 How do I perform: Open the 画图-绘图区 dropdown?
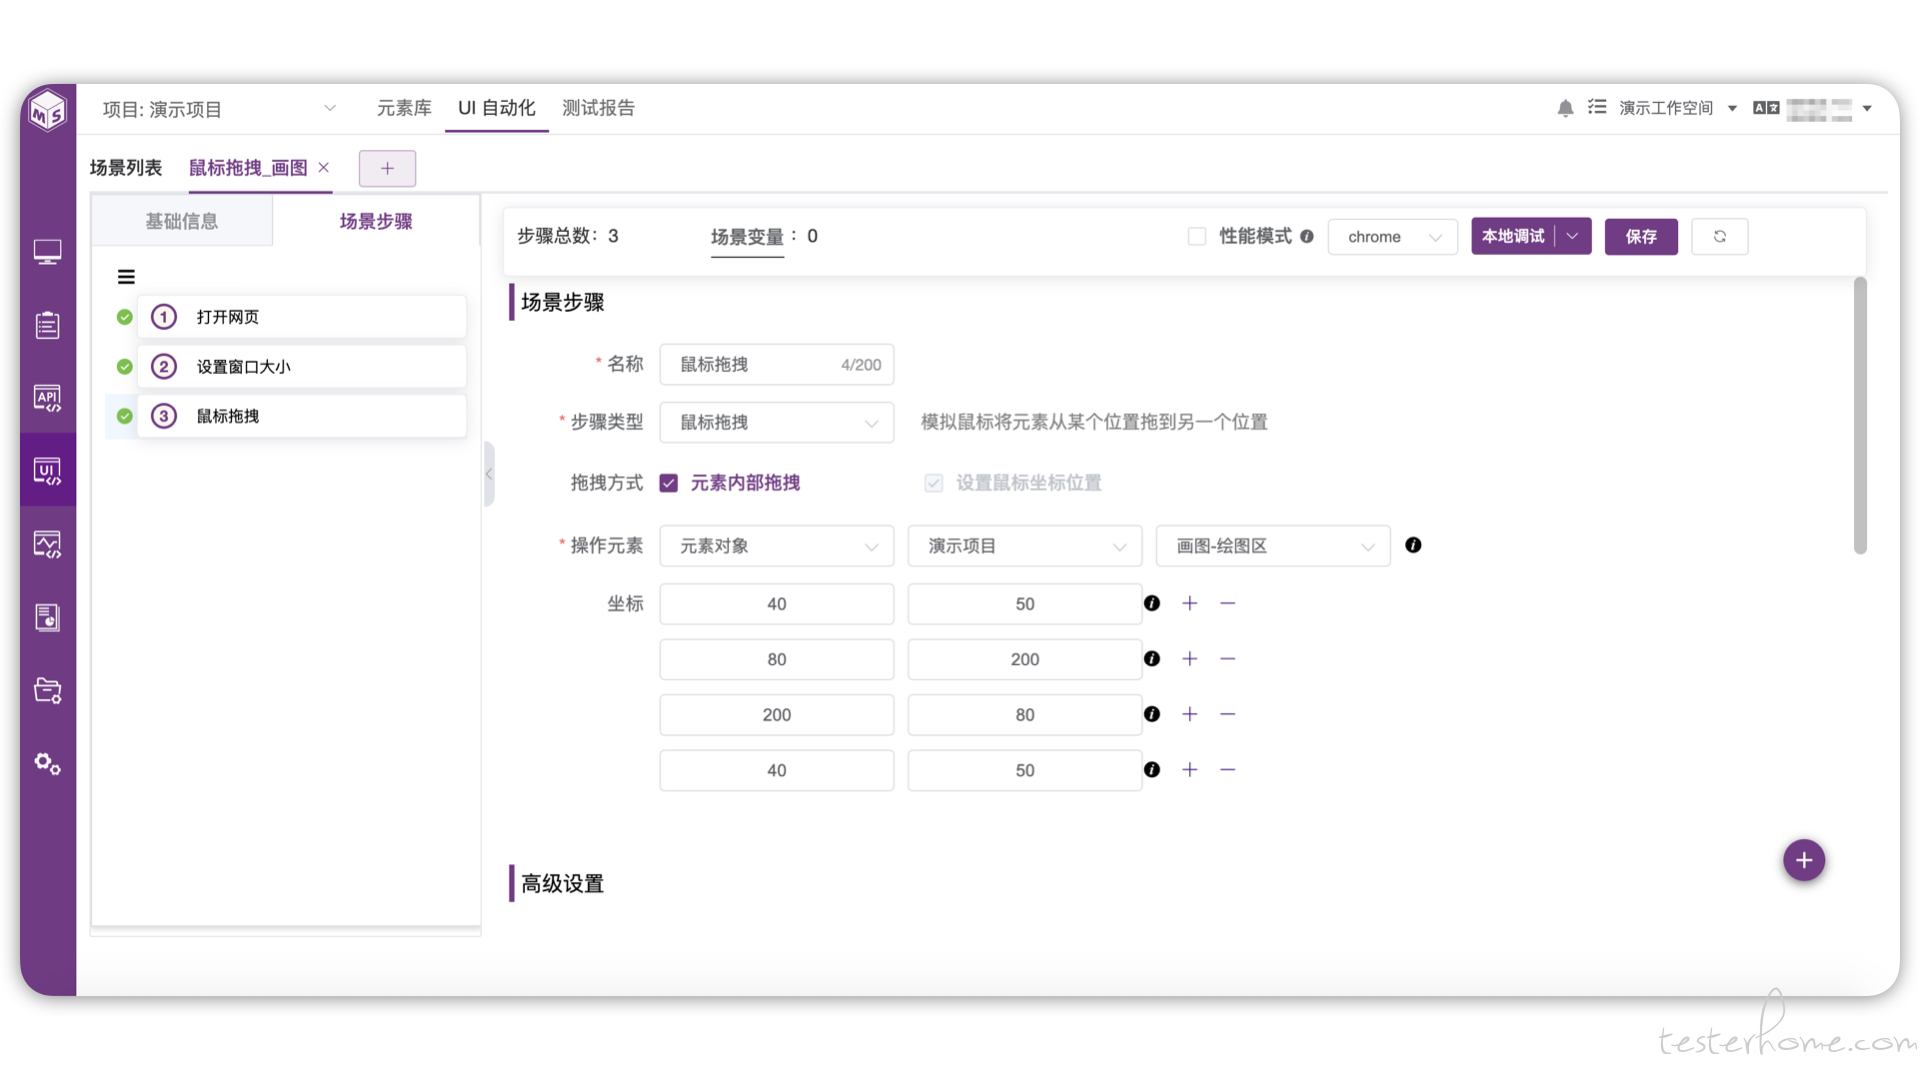[1273, 546]
